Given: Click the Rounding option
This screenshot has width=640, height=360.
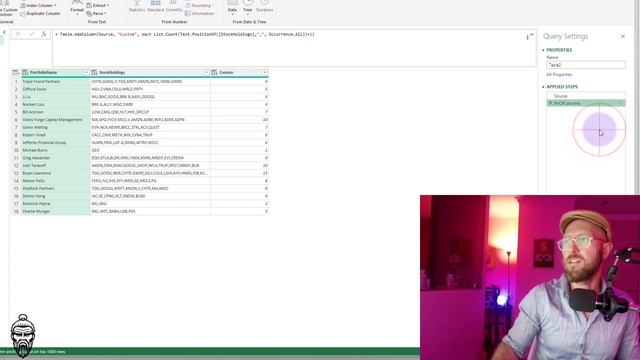Looking at the screenshot, I should pos(198,5).
